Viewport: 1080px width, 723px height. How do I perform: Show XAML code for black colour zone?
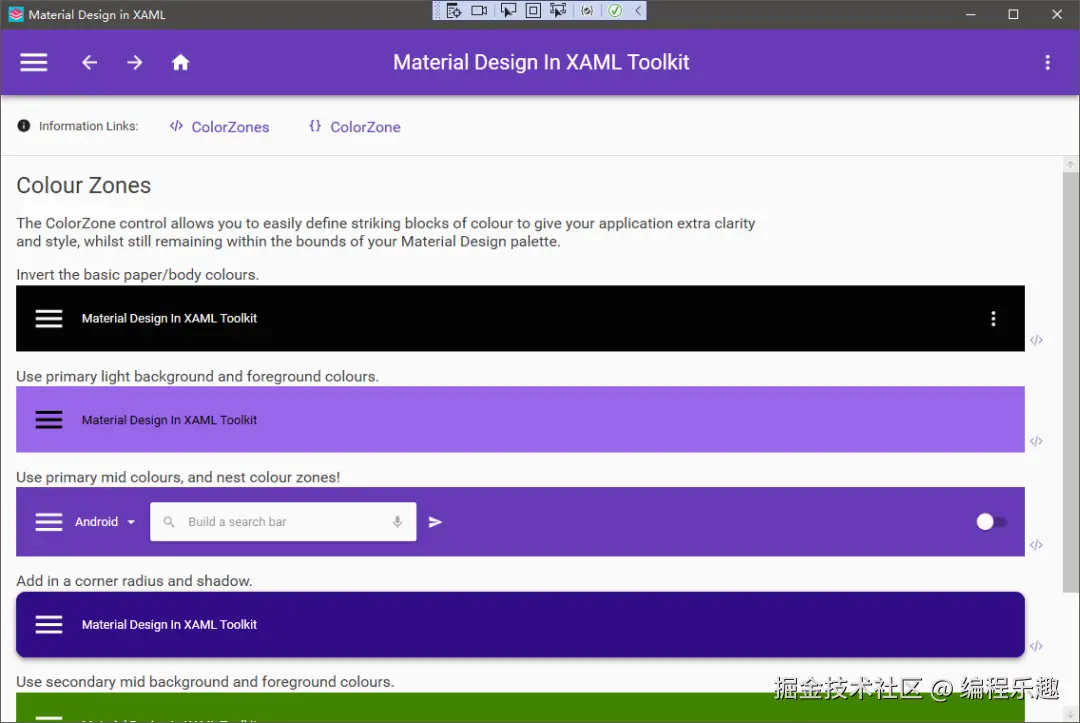[x=1036, y=340]
